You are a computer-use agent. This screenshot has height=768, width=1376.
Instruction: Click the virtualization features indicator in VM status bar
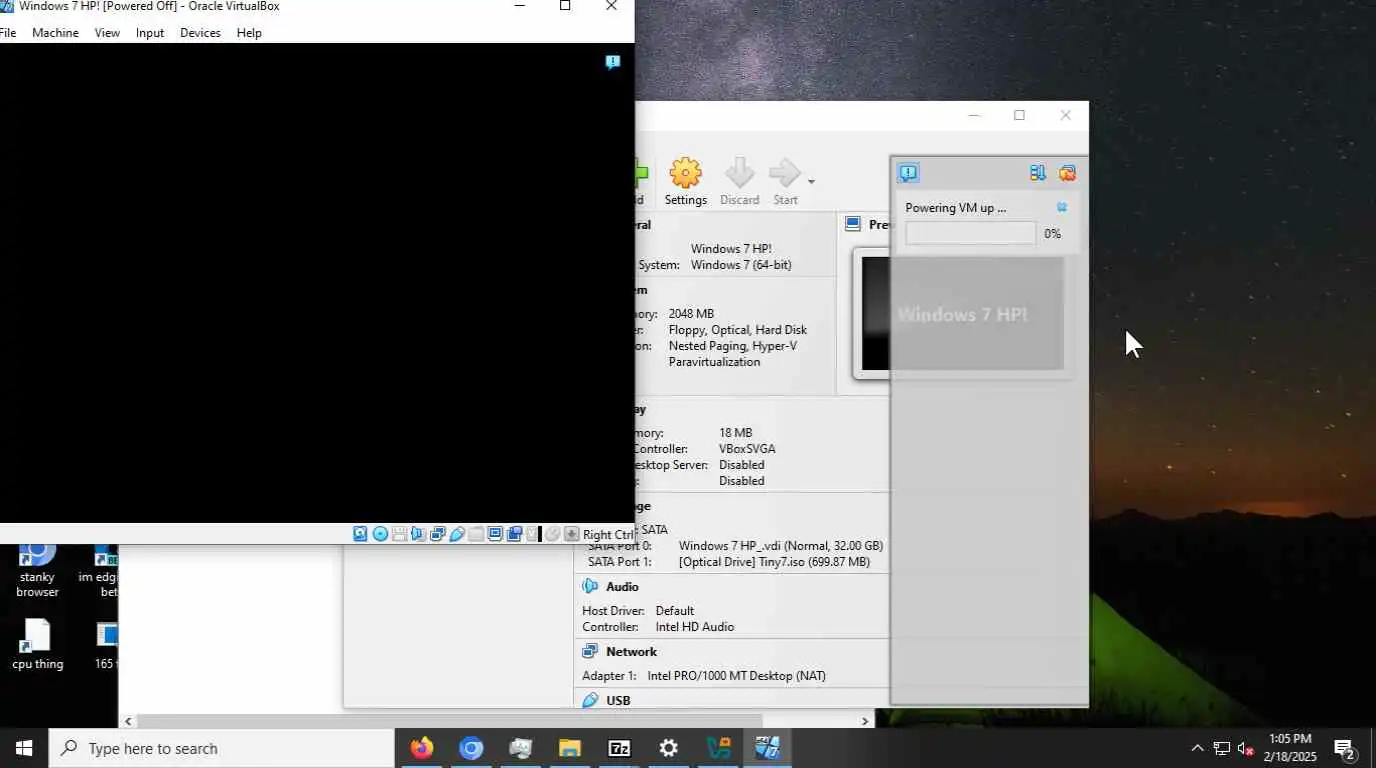coord(532,534)
